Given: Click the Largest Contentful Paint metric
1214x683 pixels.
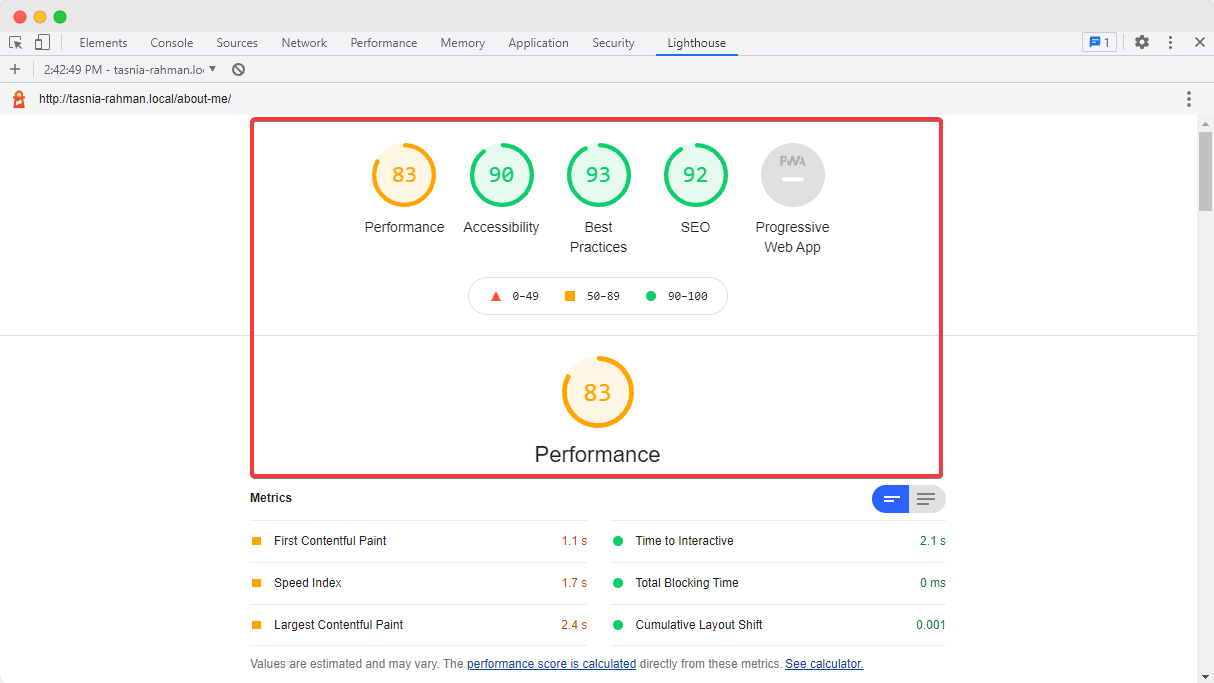Looking at the screenshot, I should (418, 625).
